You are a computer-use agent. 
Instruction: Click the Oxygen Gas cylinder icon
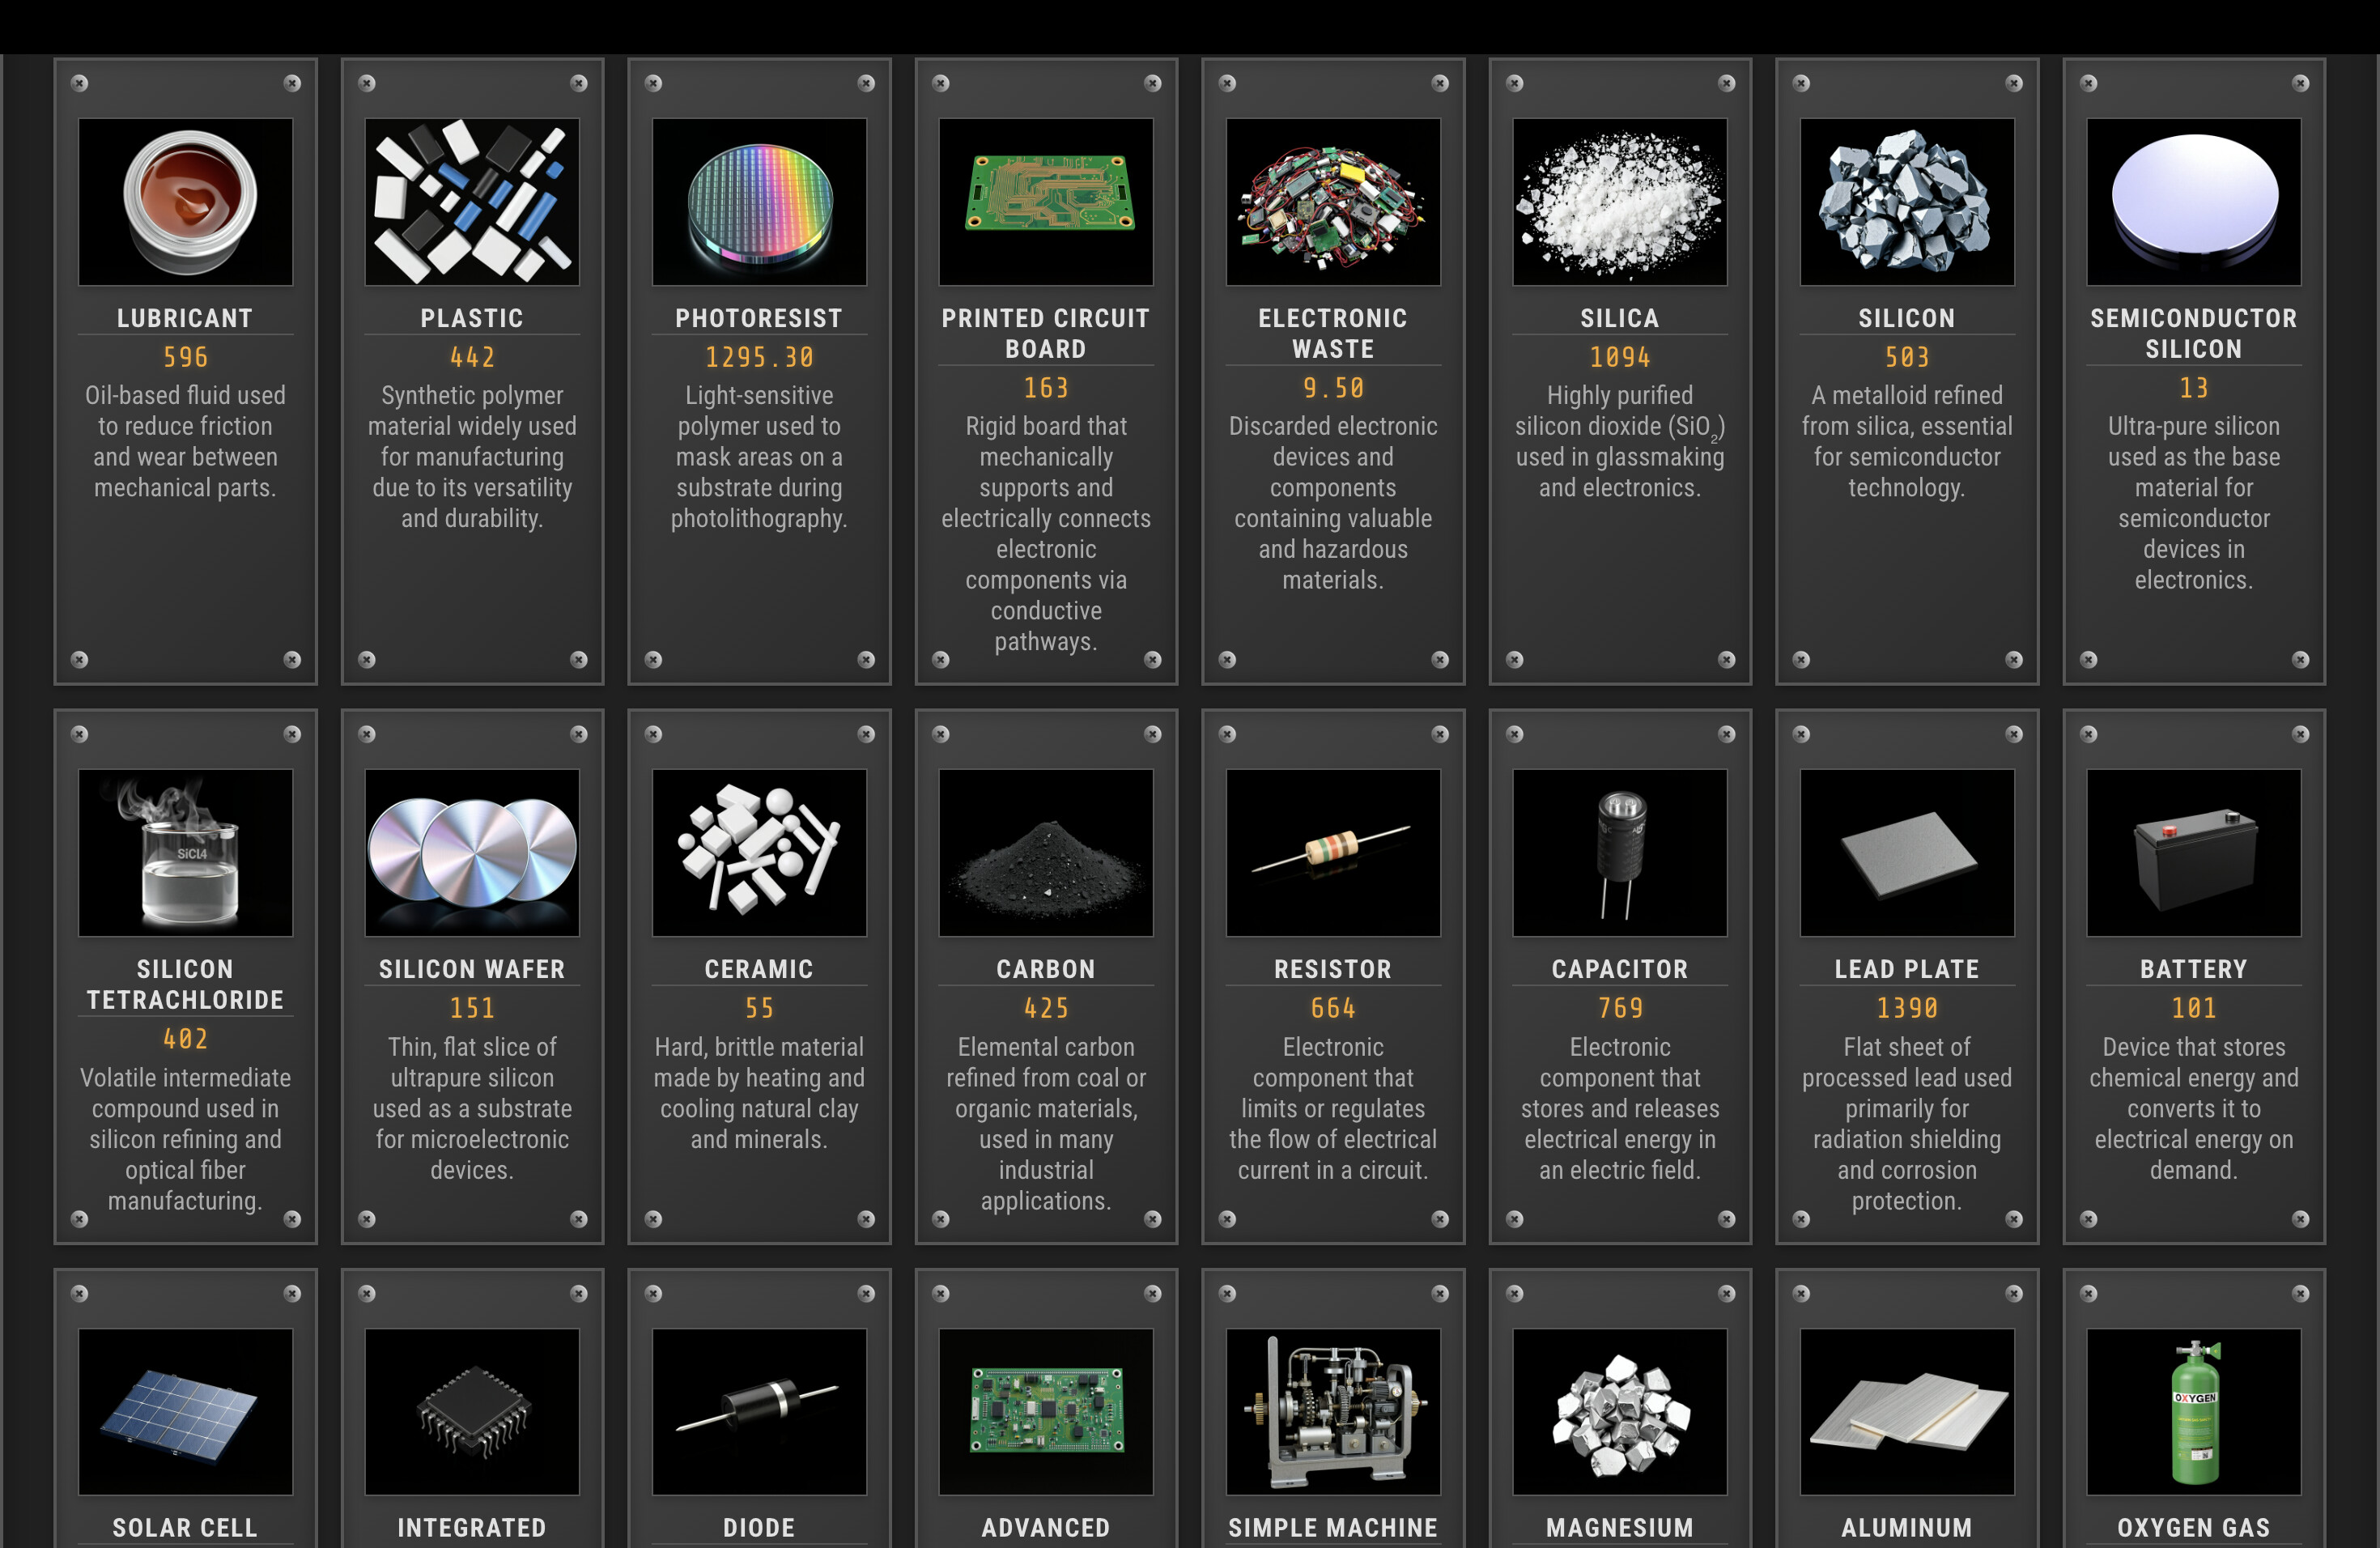coord(2194,1411)
